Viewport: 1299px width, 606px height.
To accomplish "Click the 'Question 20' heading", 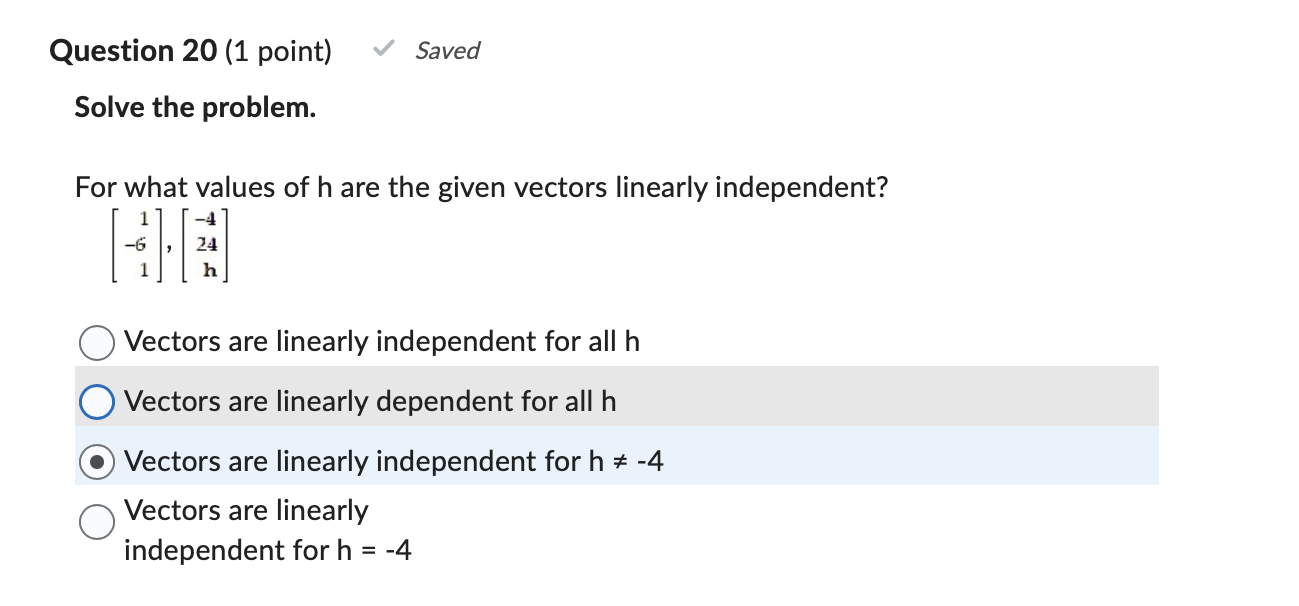I will click(132, 51).
